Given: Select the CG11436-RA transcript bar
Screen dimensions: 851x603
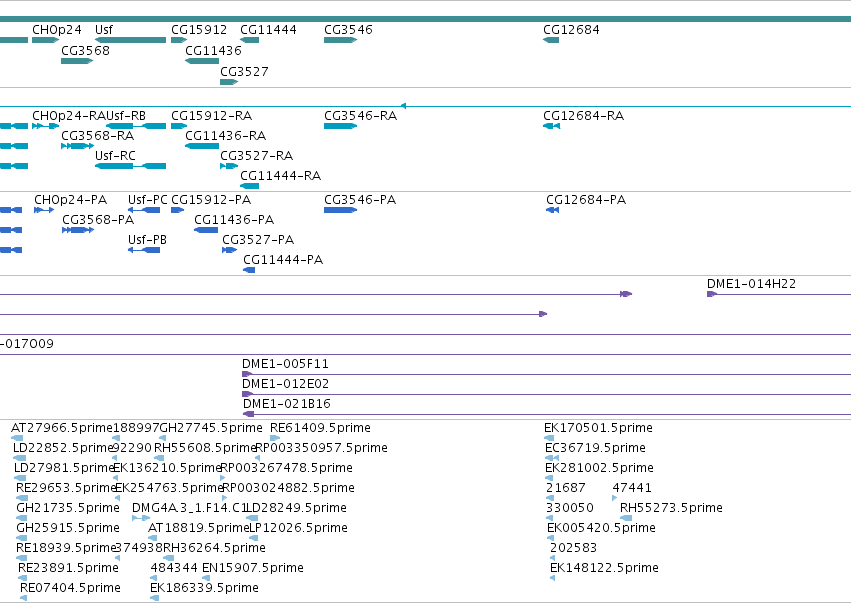Looking at the screenshot, I should (202, 146).
